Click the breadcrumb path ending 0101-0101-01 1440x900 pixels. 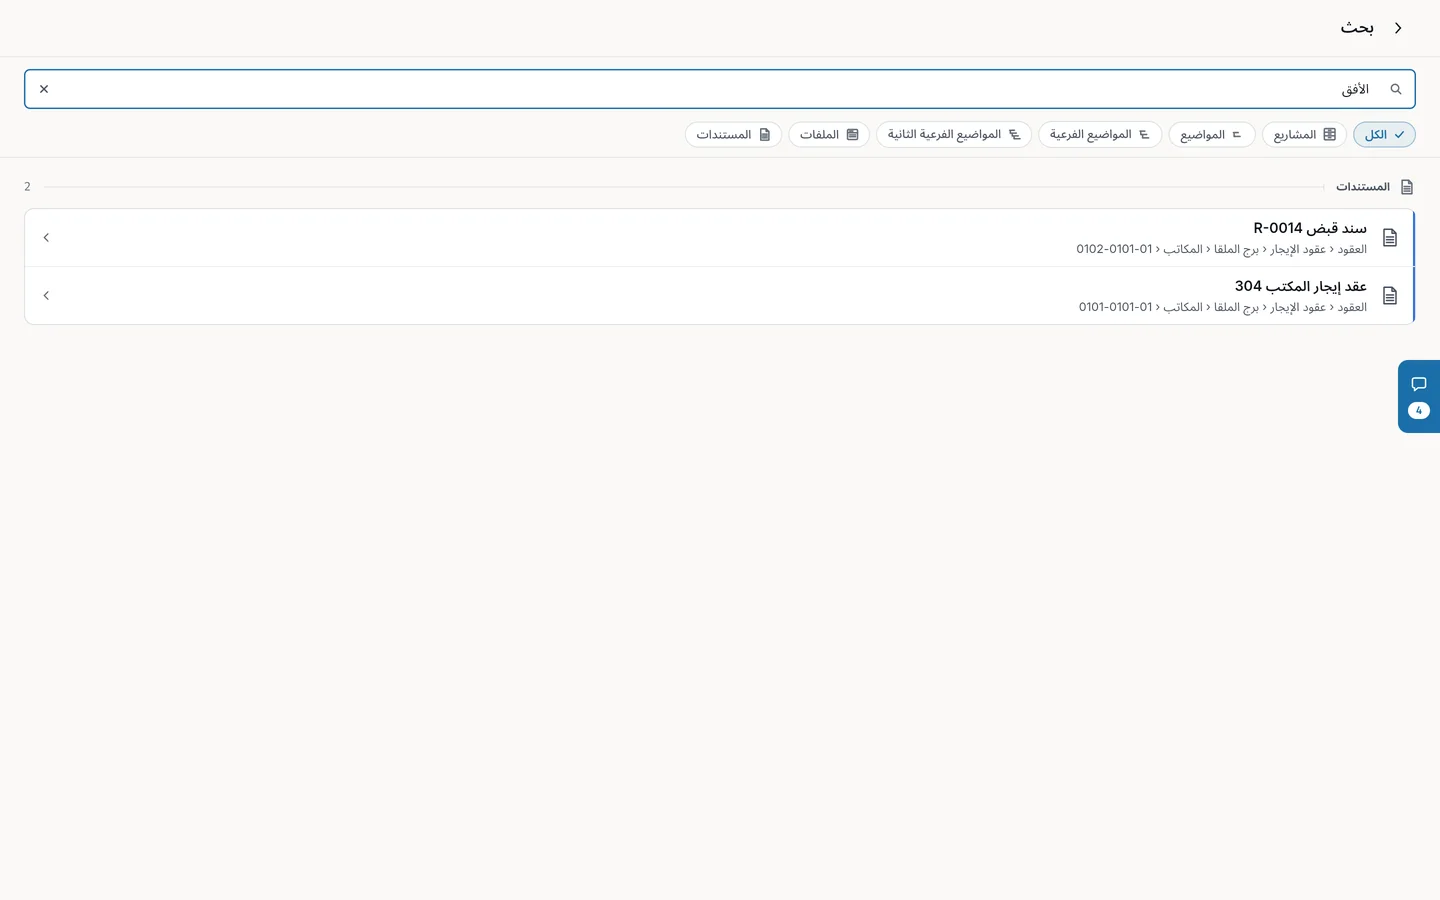(1222, 307)
